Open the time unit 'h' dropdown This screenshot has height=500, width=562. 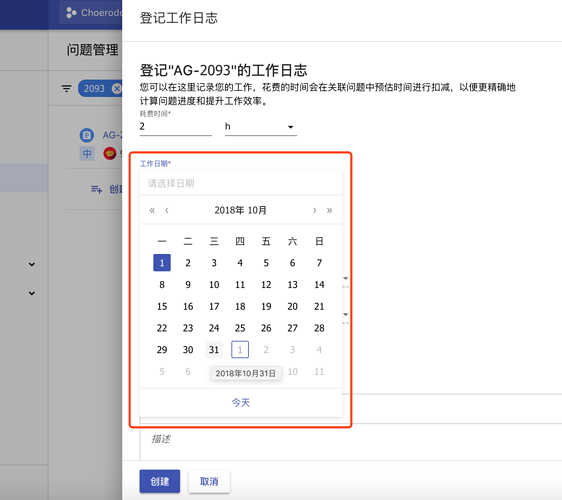tap(261, 127)
